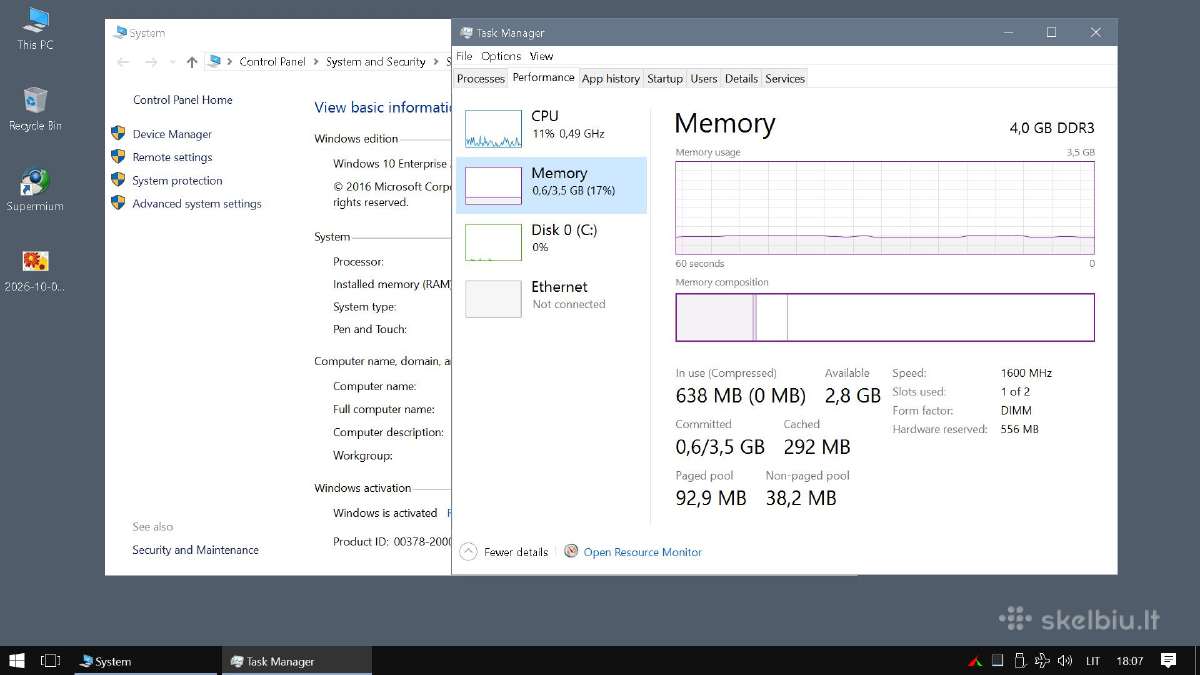The image size is (1200, 675).
Task: Select the 2026-10-0... desktop file icon
Action: point(35,270)
